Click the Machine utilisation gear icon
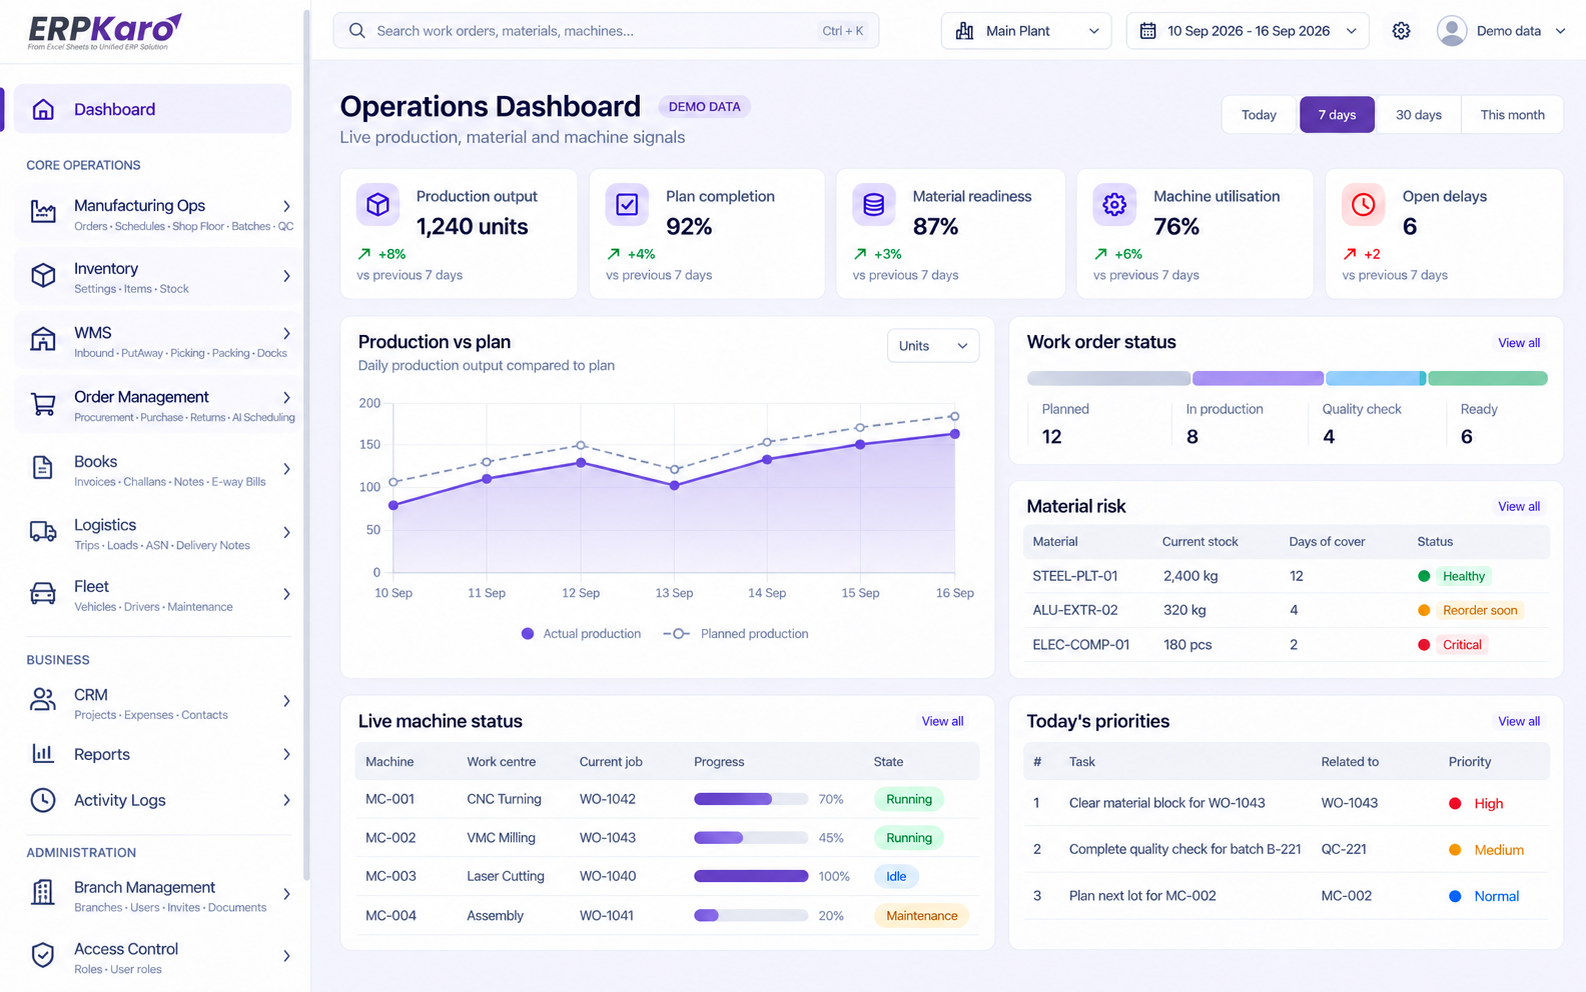This screenshot has width=1586, height=992. coord(1115,204)
